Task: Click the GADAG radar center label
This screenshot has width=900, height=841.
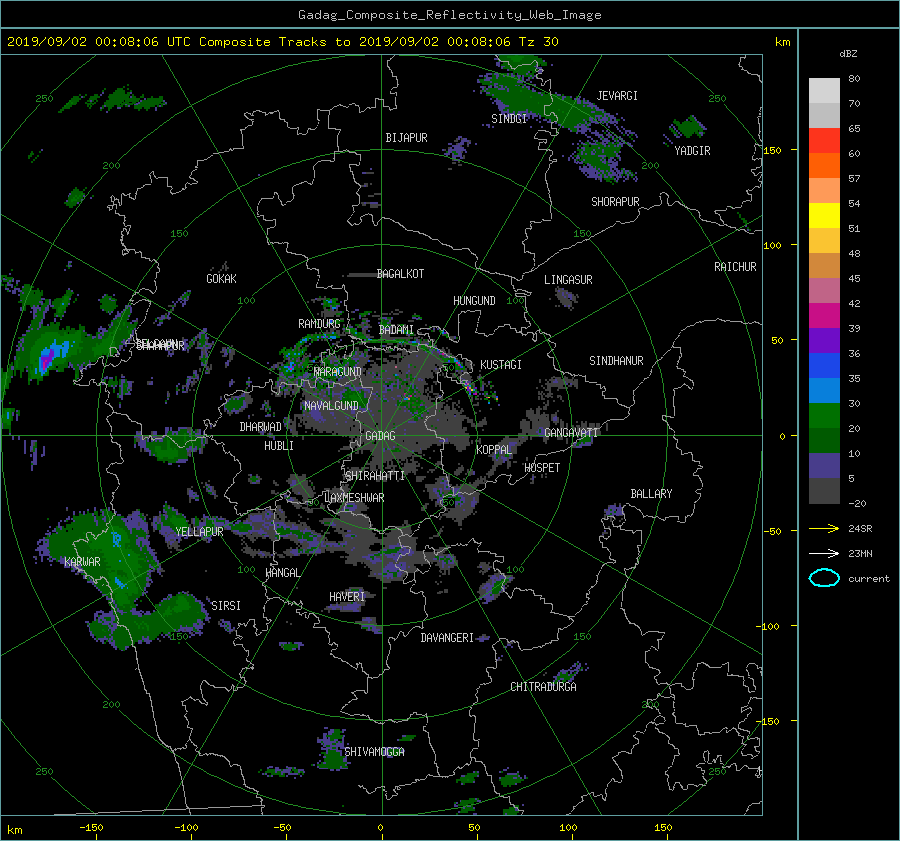Action: pyautogui.click(x=380, y=436)
